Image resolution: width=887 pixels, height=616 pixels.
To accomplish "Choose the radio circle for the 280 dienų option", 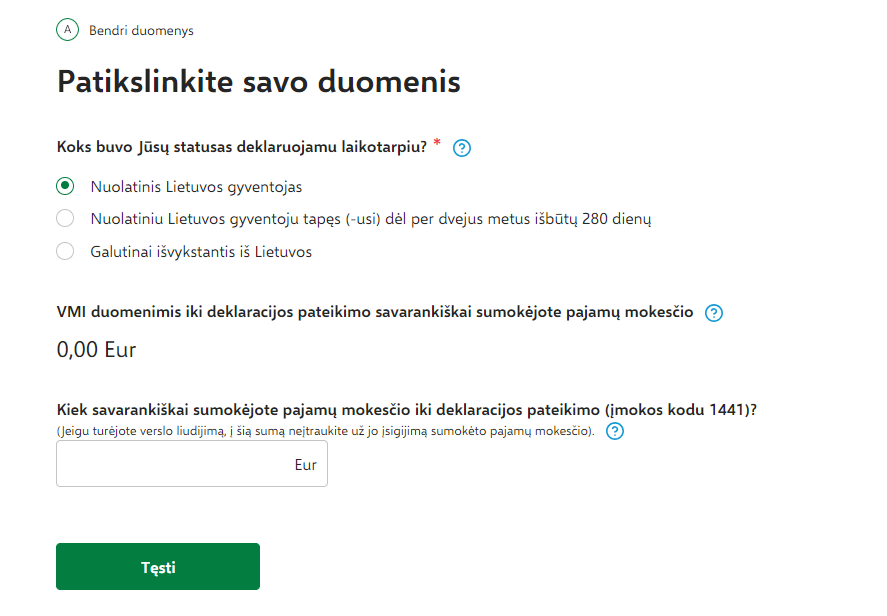I will pyautogui.click(x=65, y=219).
